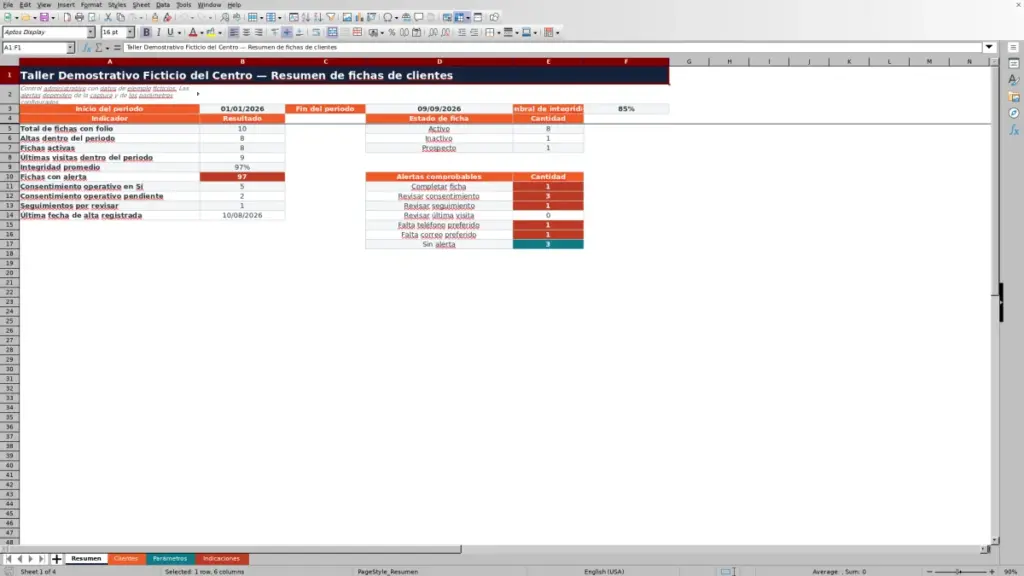Click the Function Wizard fx icon
The image size is (1024, 576).
click(x=86, y=48)
